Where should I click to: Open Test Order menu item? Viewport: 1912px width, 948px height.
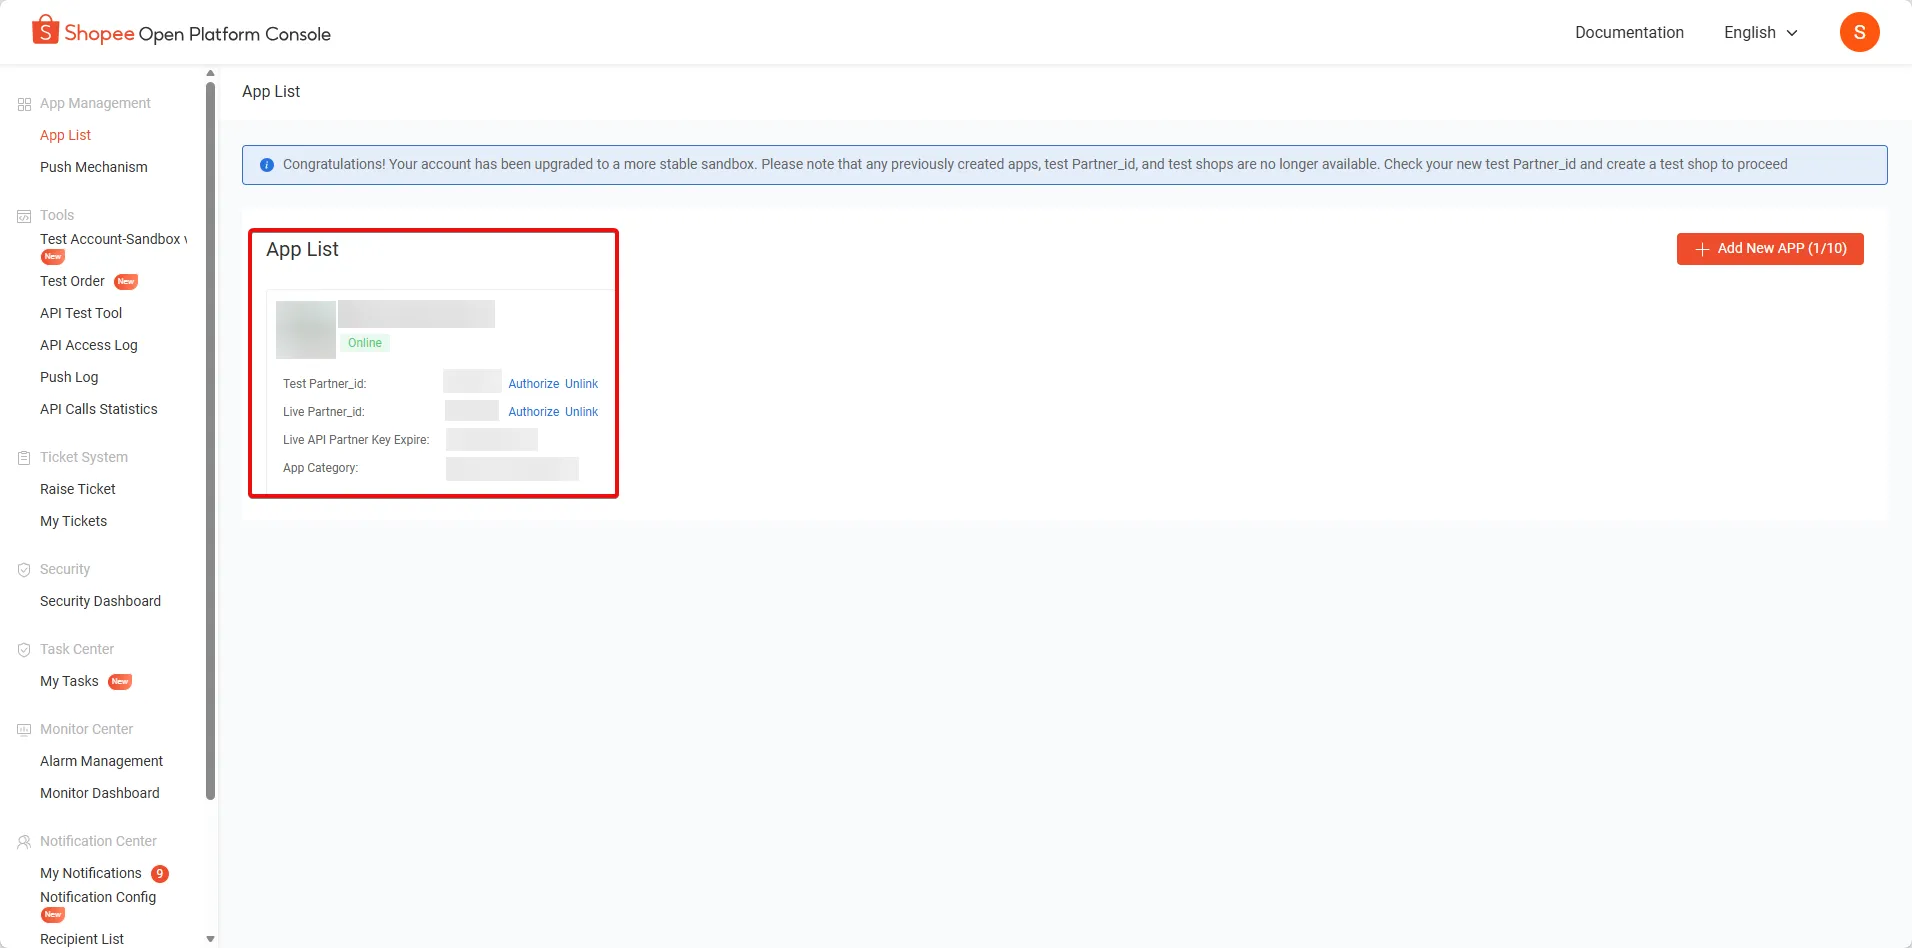(72, 282)
